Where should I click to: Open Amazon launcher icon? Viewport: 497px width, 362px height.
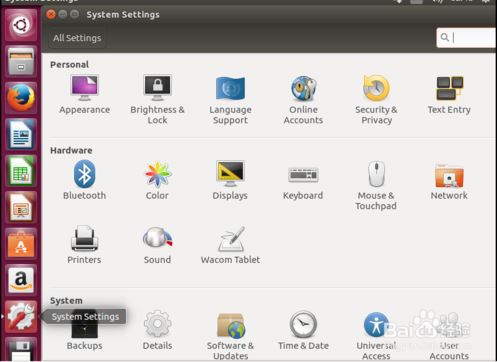[21, 281]
